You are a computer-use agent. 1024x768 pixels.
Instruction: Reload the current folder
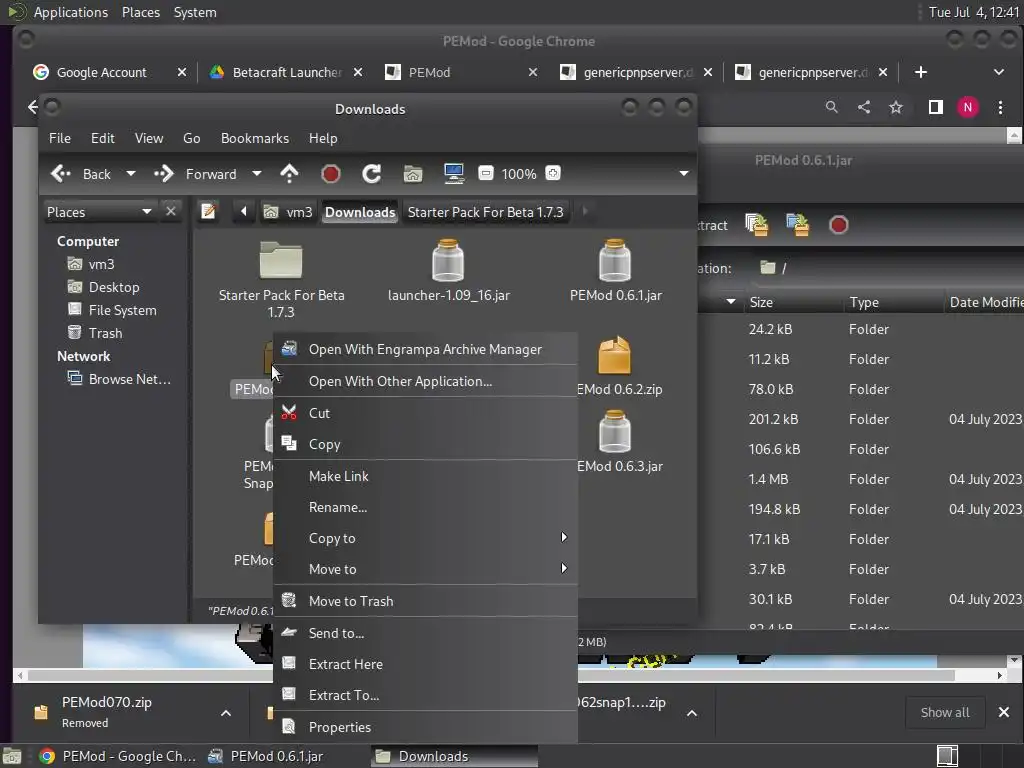(372, 174)
